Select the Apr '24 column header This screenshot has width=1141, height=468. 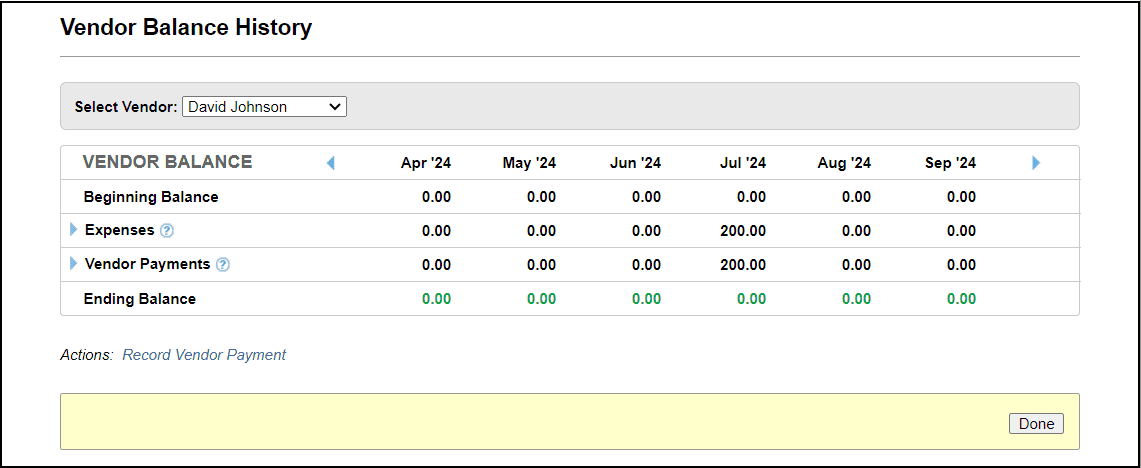[426, 163]
